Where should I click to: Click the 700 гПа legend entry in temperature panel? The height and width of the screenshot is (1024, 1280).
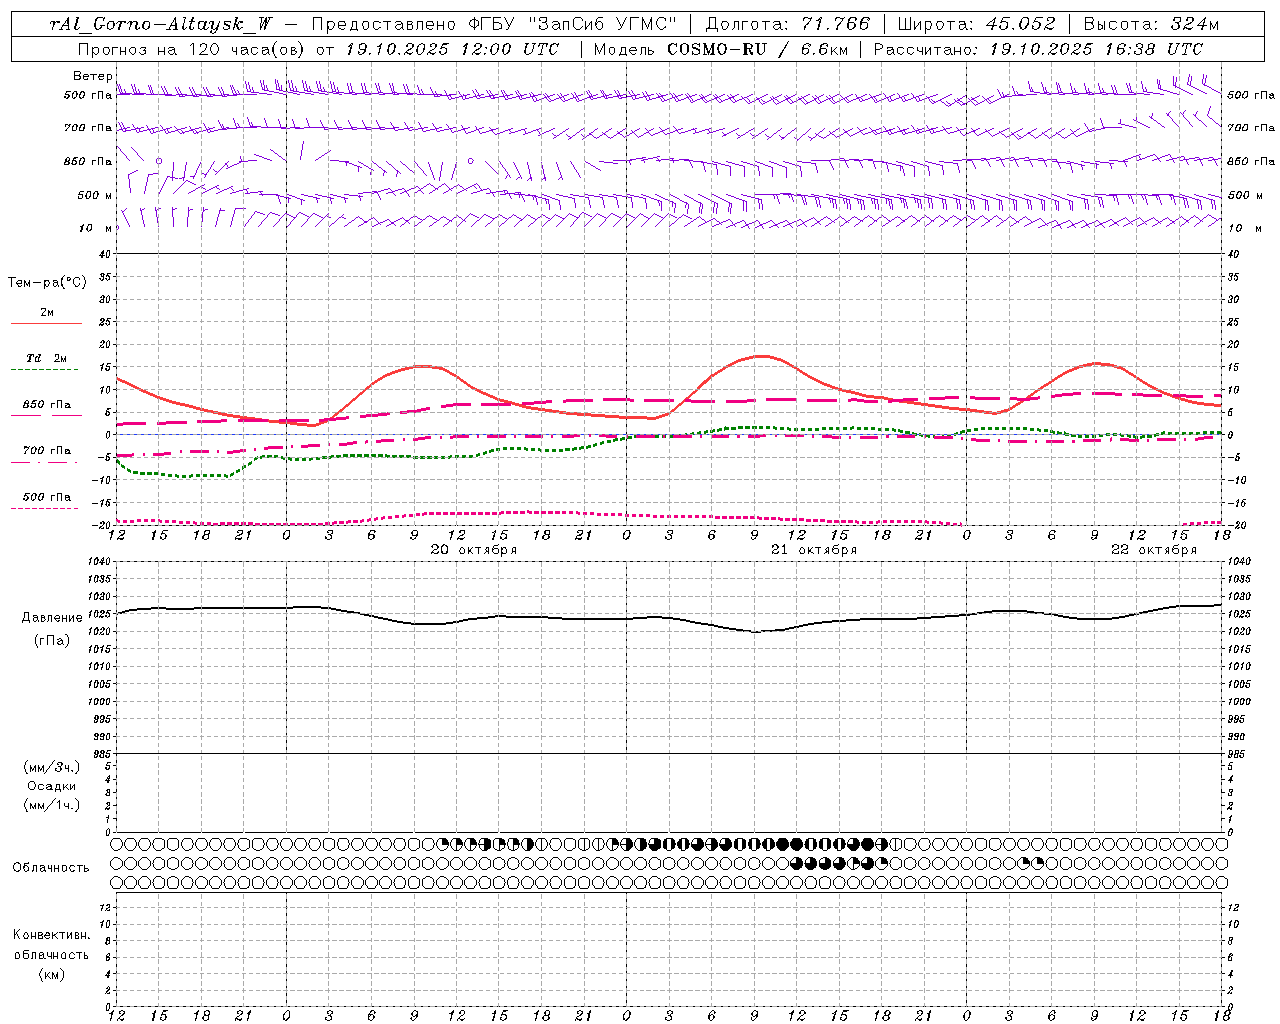point(47,451)
